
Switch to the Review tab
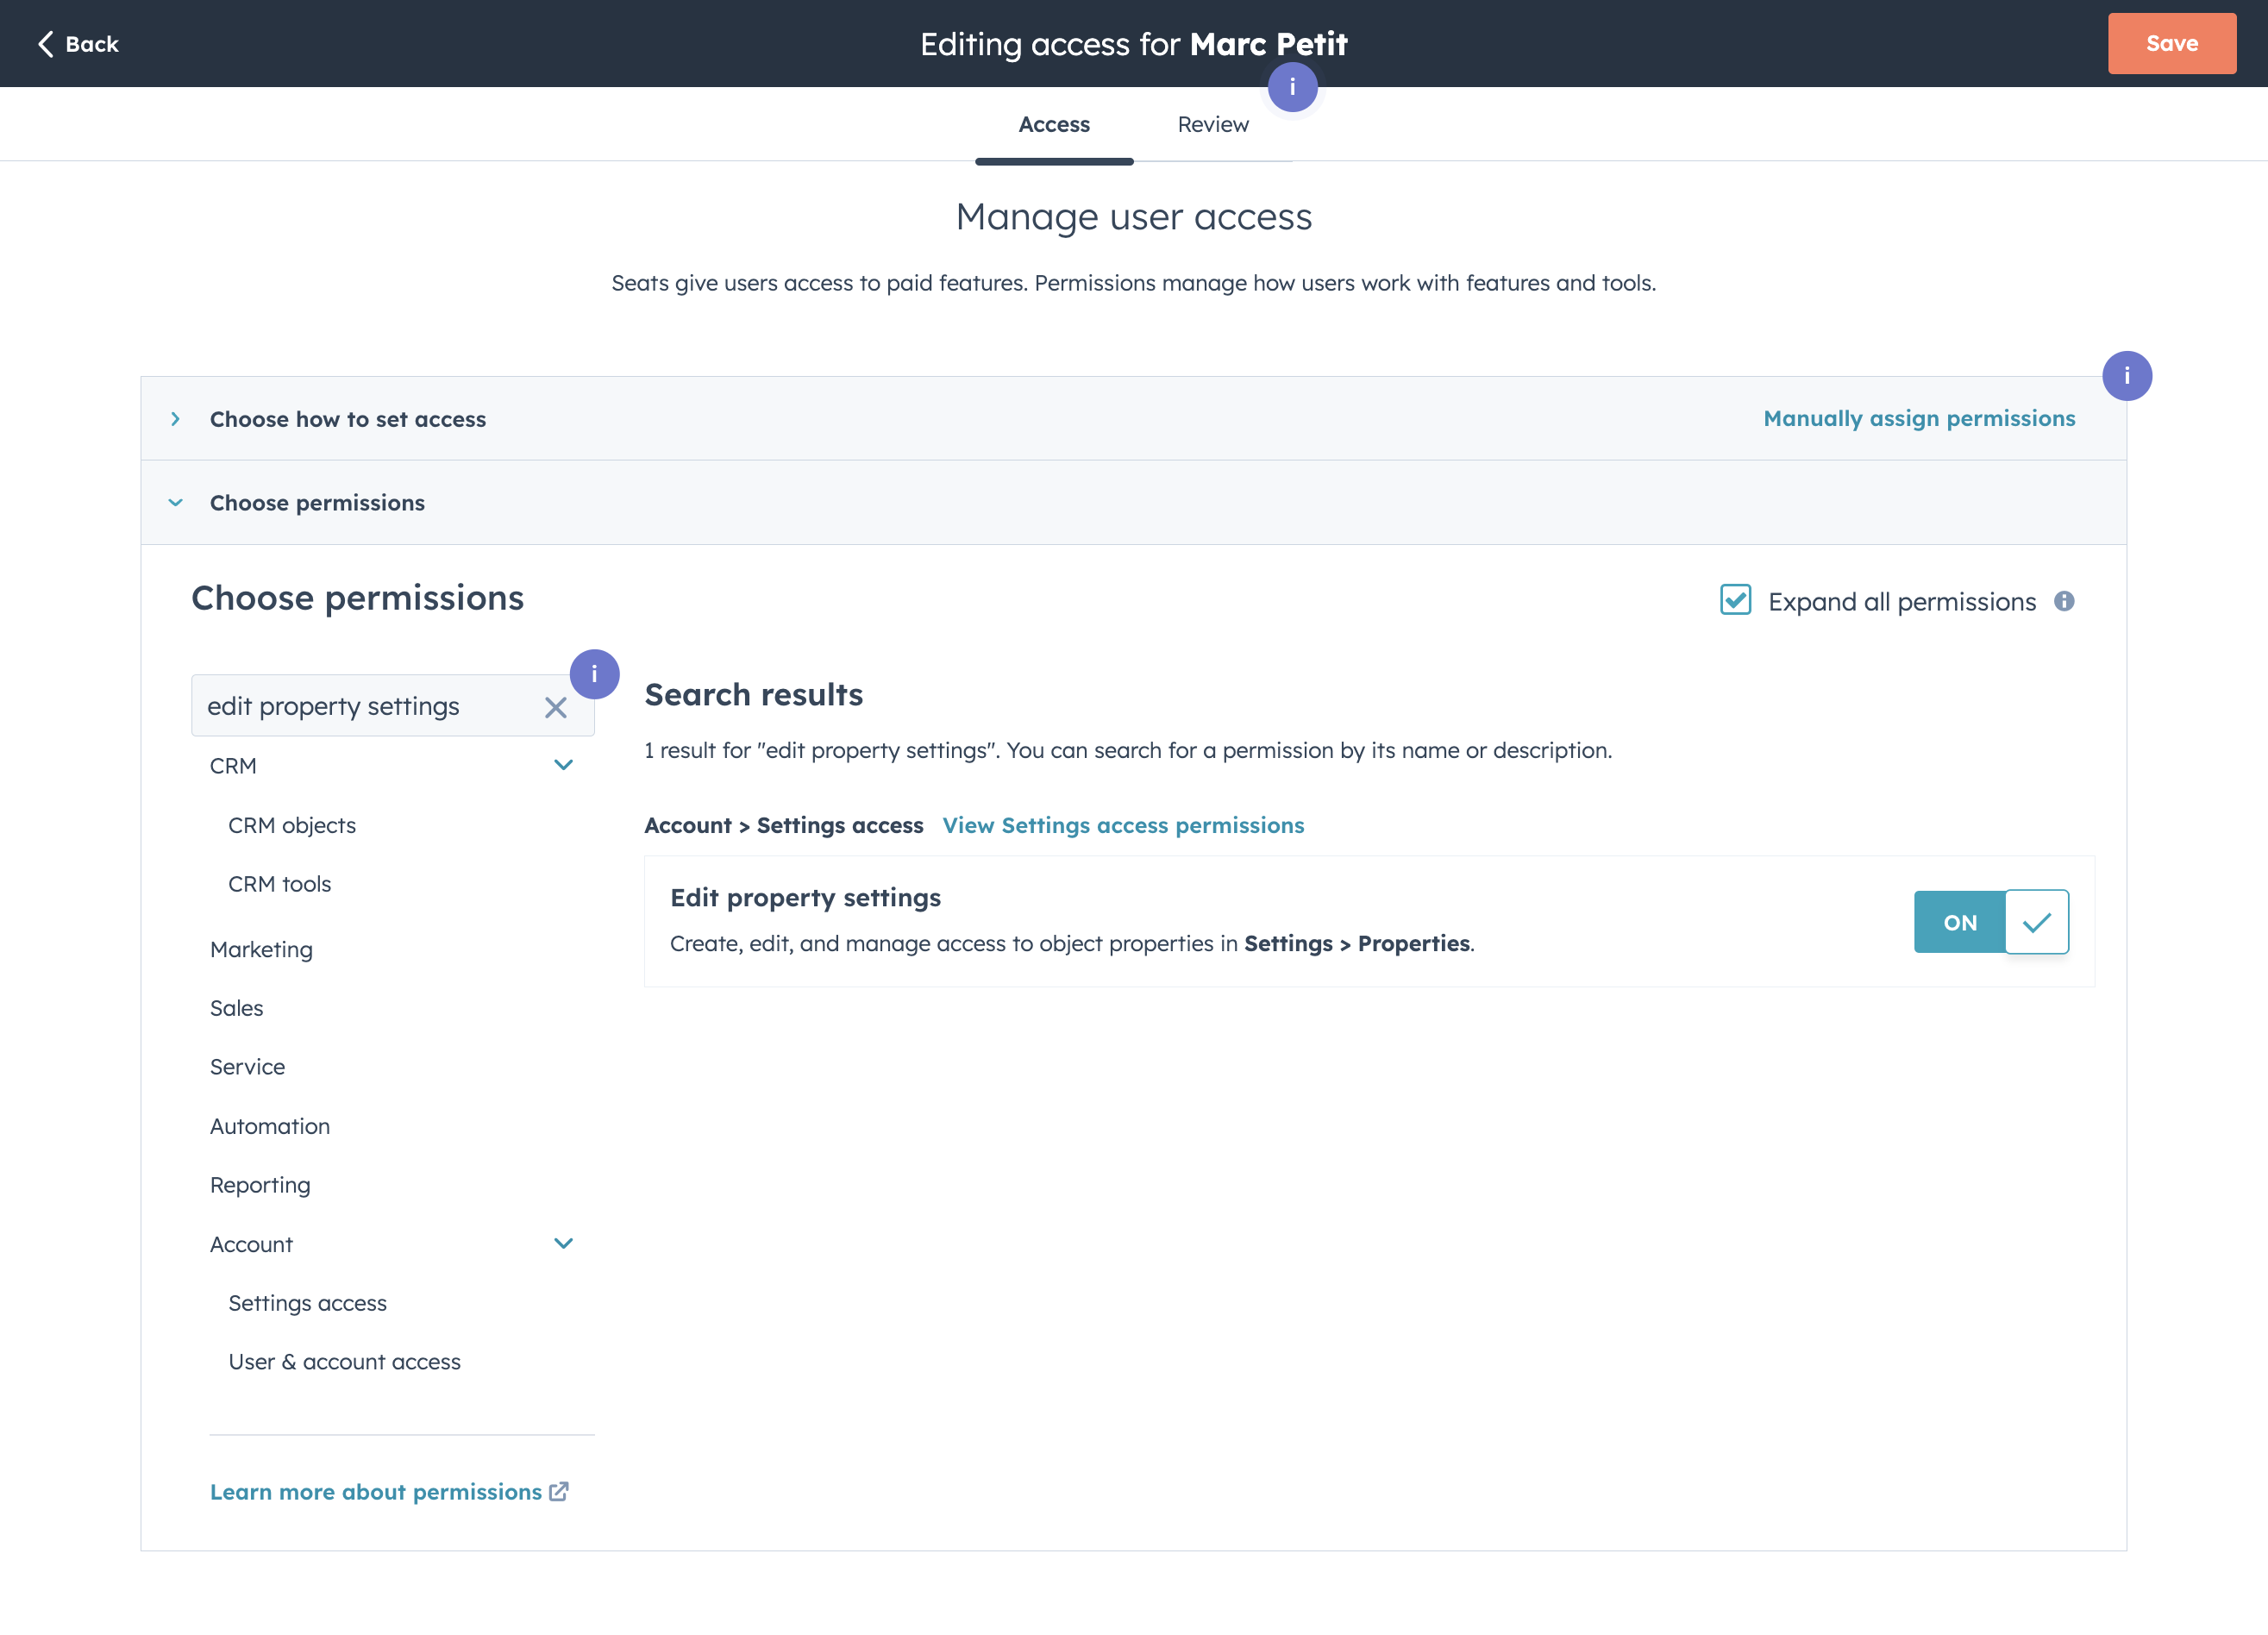[1213, 124]
